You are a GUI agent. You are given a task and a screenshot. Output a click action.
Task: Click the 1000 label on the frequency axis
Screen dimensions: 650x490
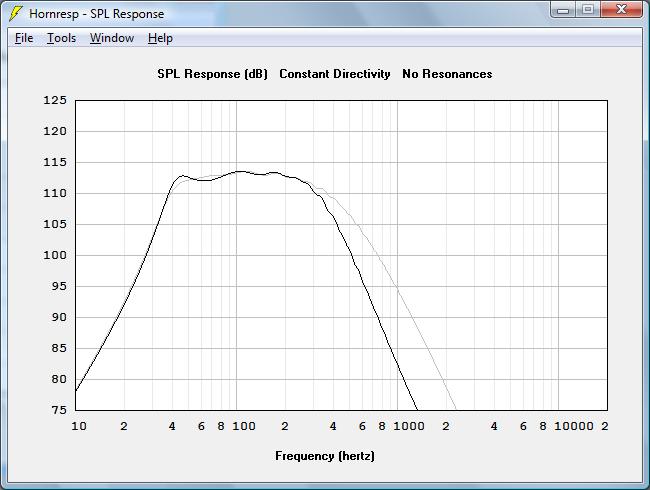coord(409,426)
